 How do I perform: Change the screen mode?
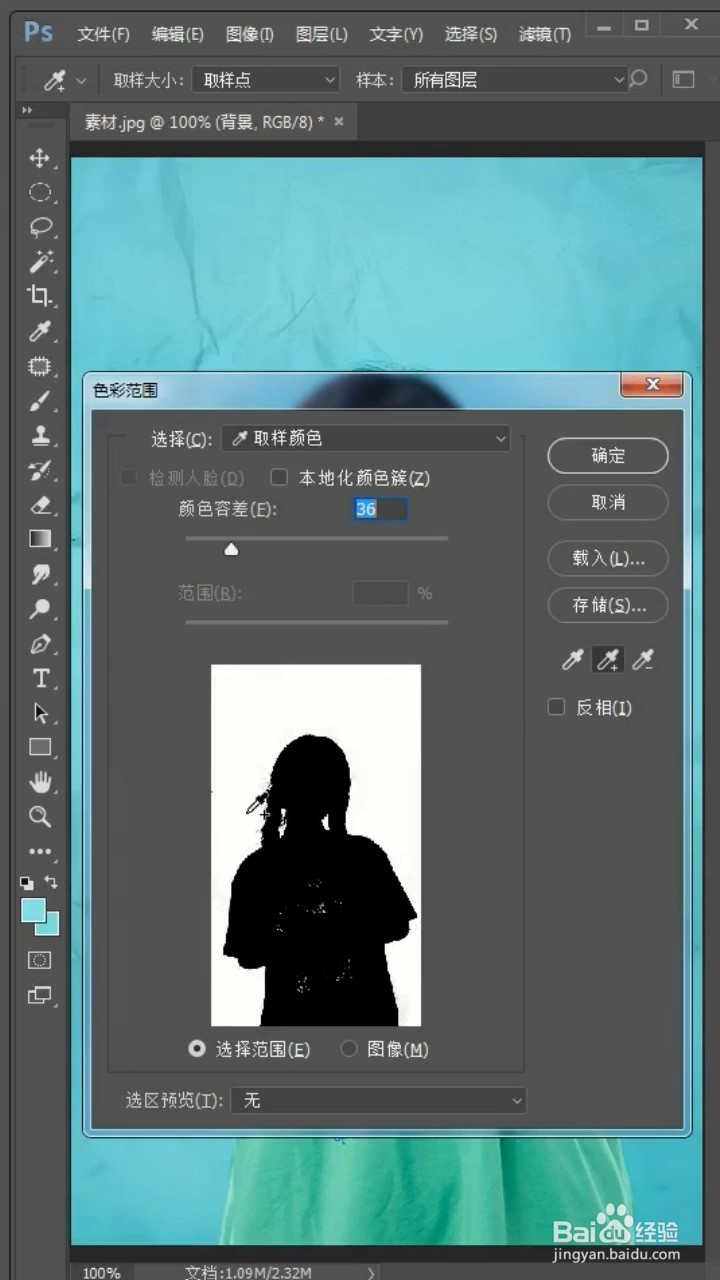40,995
